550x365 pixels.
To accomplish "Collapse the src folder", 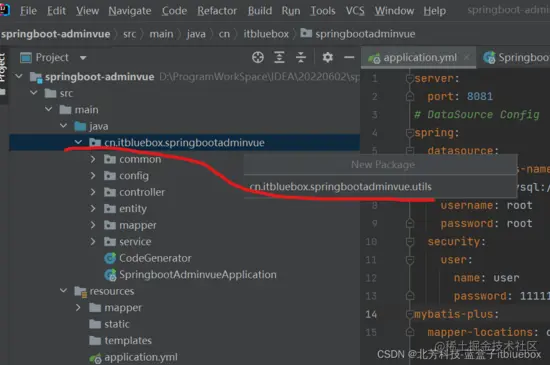I will (x=34, y=93).
